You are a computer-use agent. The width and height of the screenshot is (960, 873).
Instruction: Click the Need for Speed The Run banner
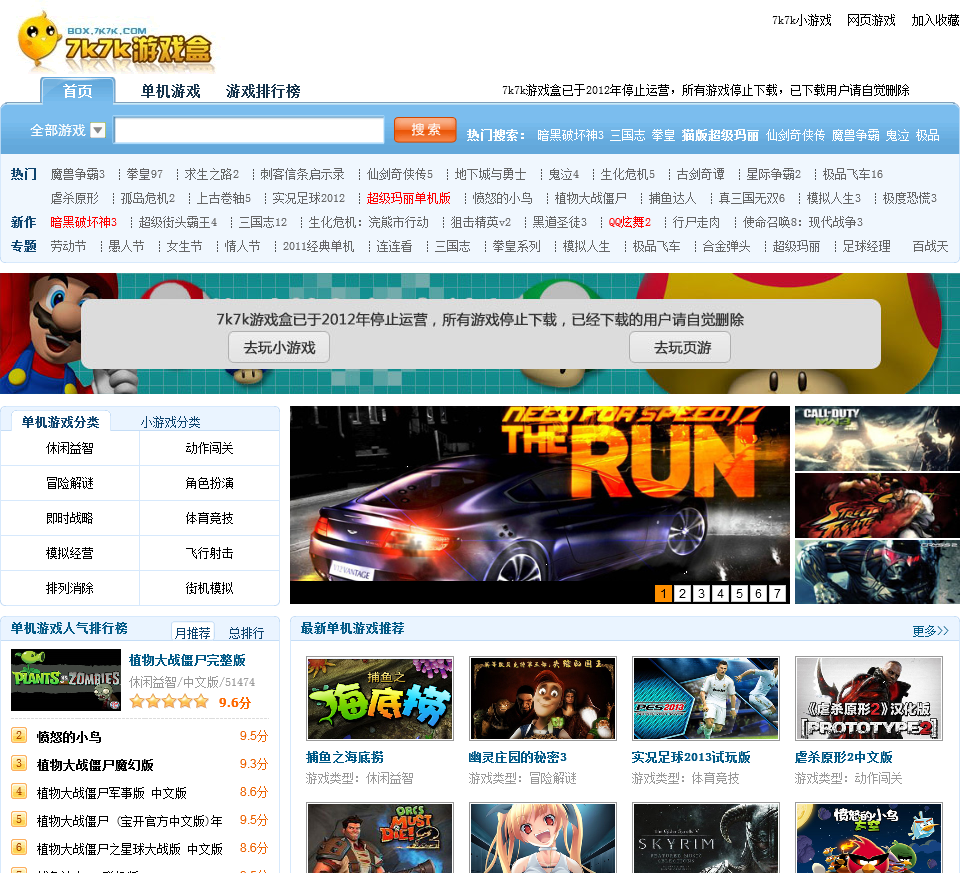[x=539, y=493]
